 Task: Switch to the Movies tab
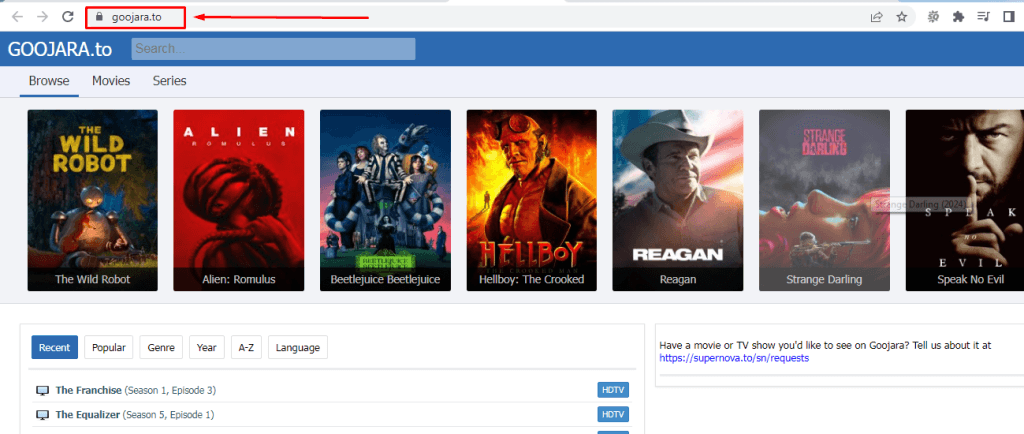point(111,81)
